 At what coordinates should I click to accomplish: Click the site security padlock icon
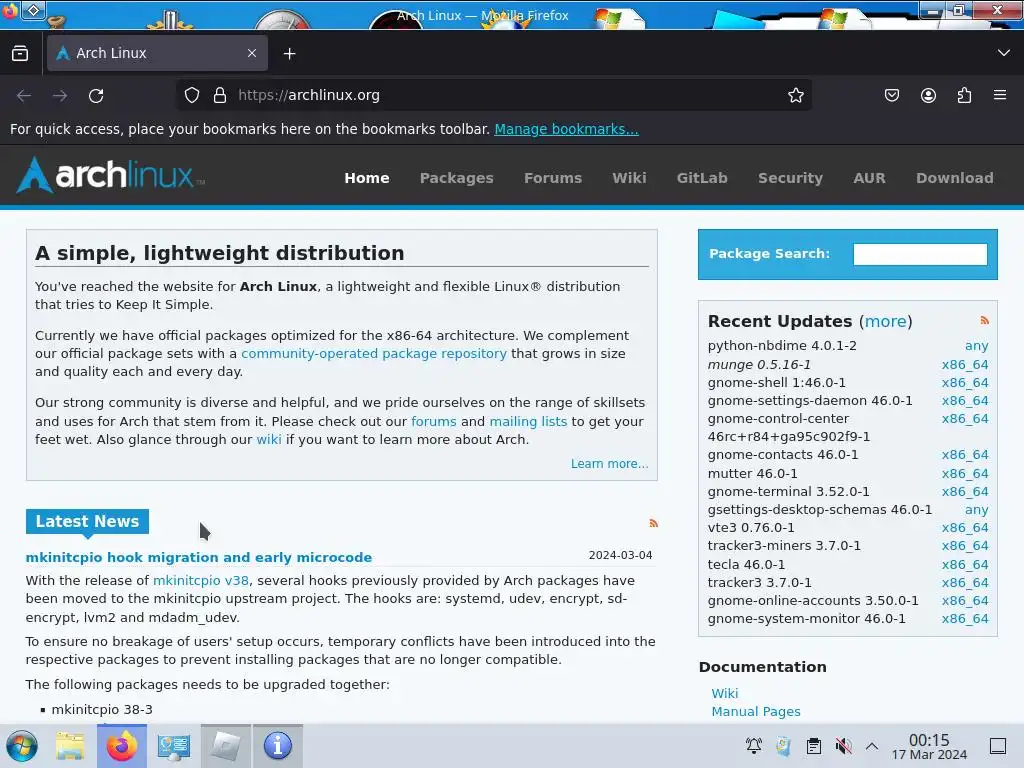point(220,95)
